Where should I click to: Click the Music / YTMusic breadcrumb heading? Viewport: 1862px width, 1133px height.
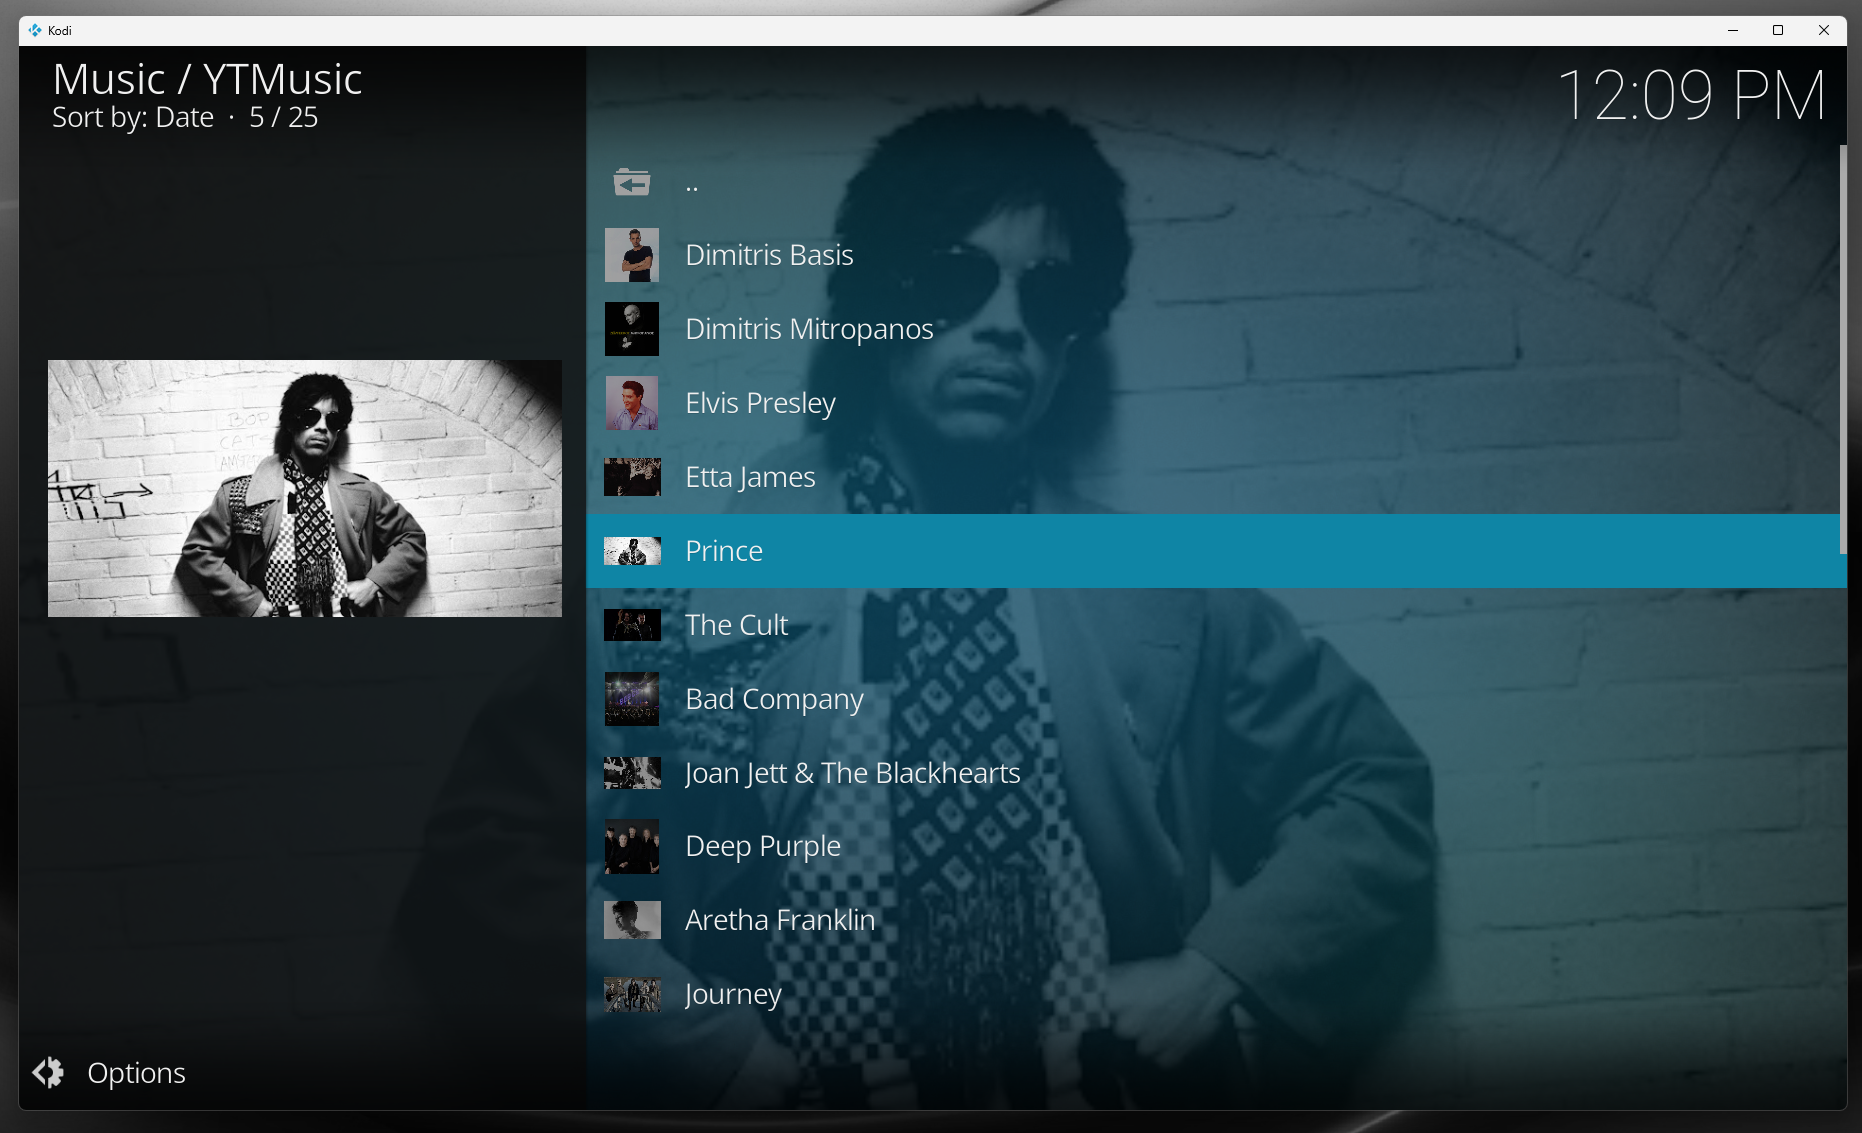click(x=207, y=79)
